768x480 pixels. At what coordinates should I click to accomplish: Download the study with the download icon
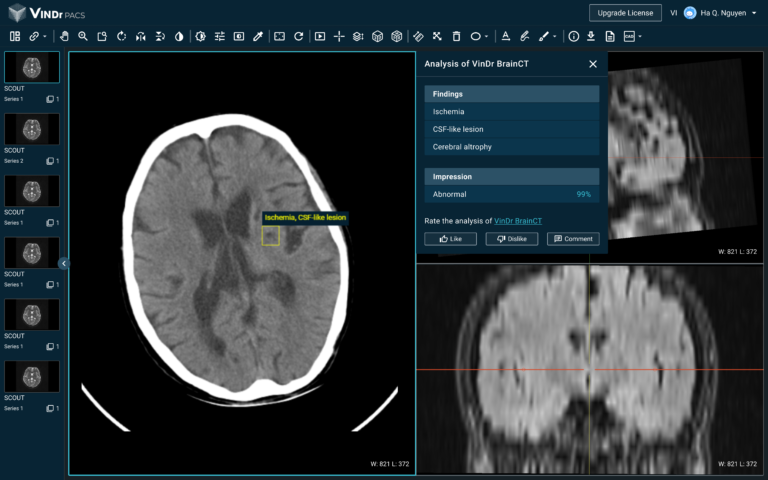(x=591, y=36)
